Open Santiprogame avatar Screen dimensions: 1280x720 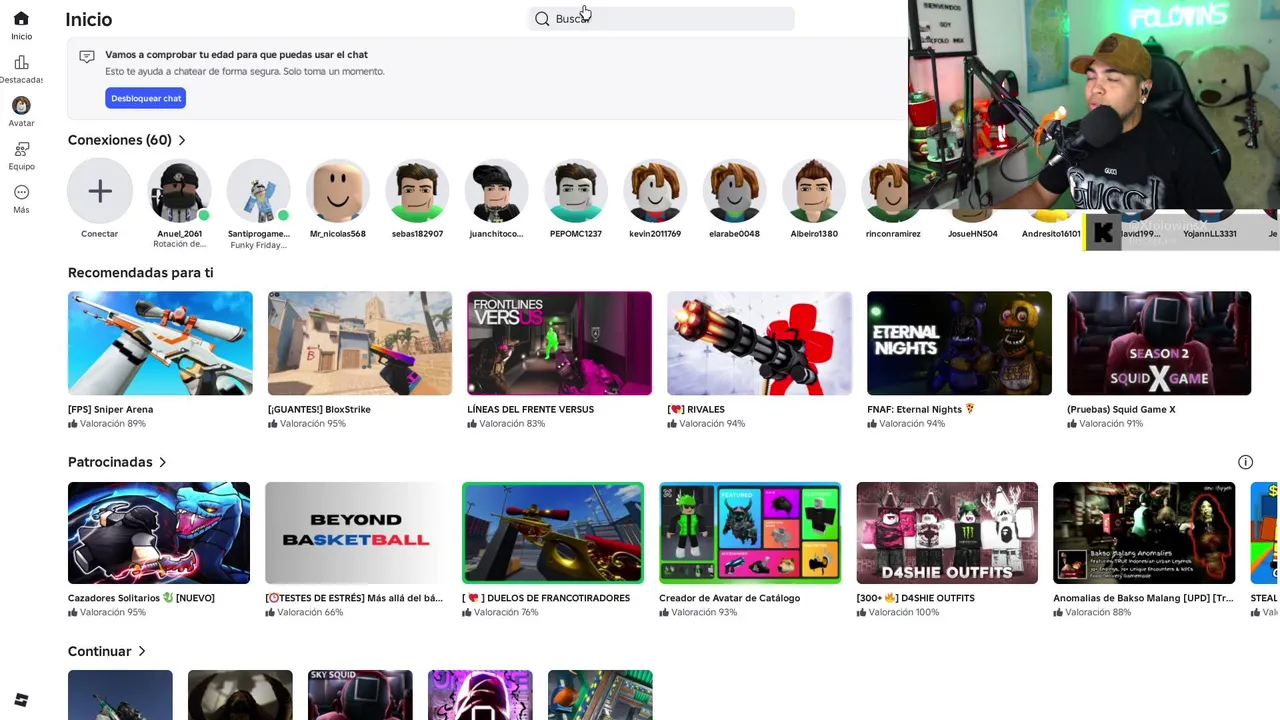[258, 190]
